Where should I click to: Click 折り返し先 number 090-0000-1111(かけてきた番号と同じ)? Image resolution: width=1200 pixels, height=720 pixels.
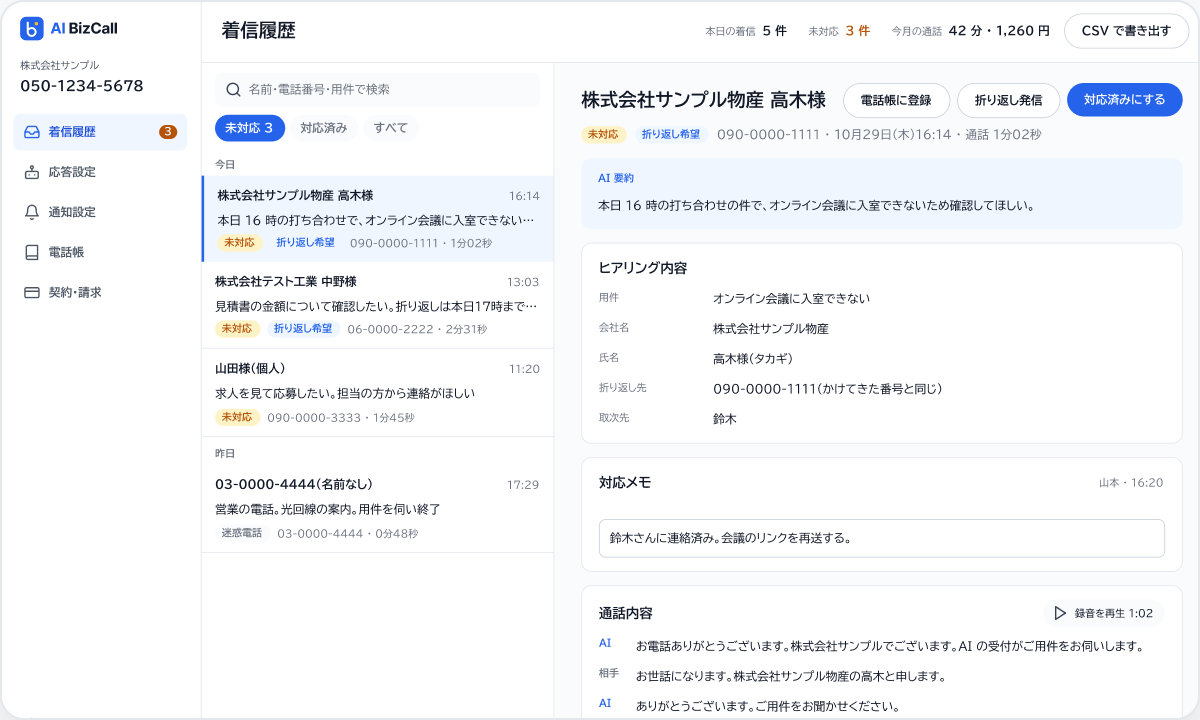pyautogui.click(x=828, y=388)
